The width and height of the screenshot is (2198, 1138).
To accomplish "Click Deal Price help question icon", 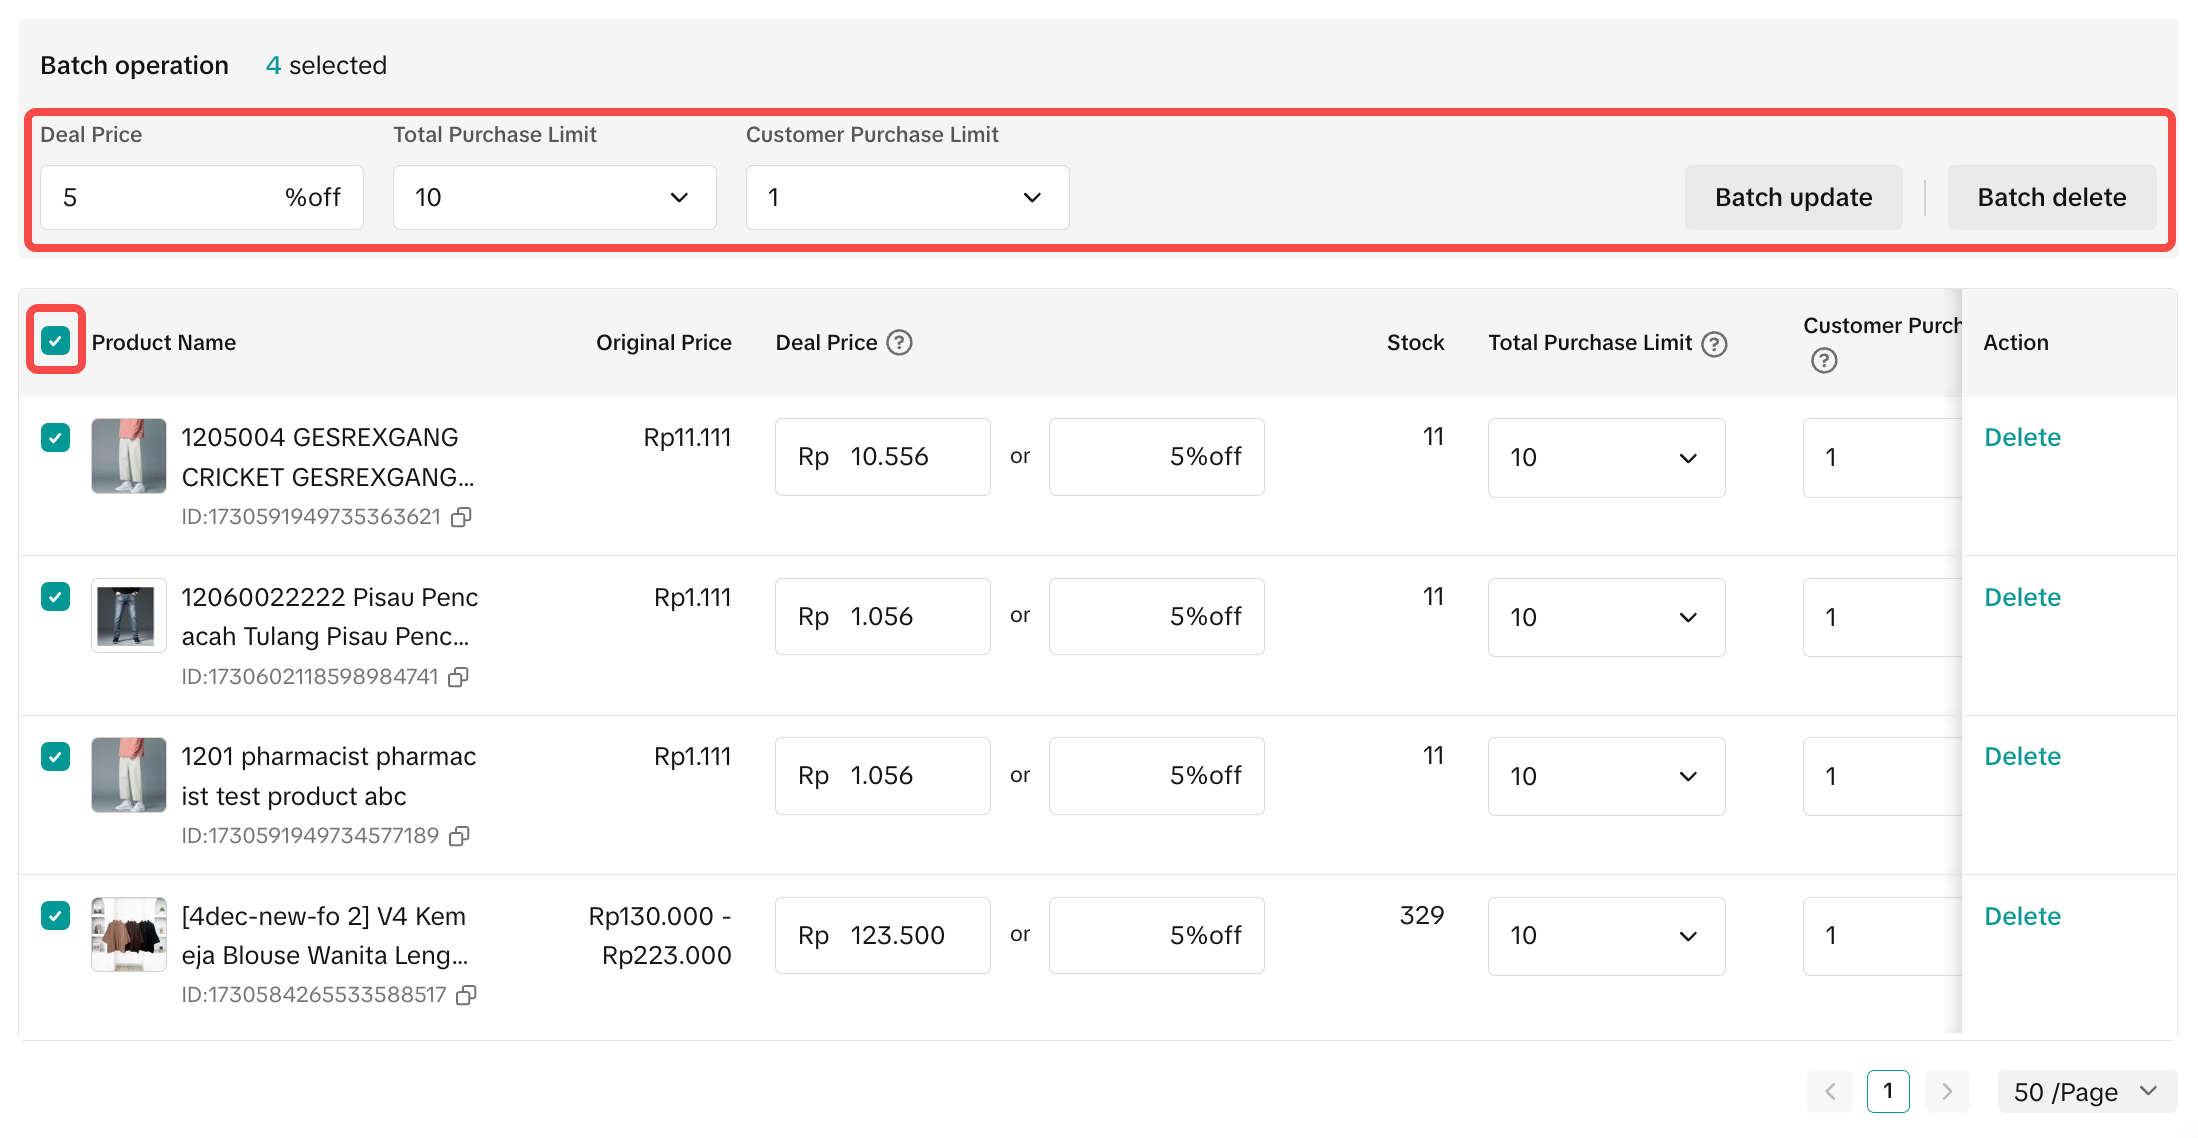I will (x=900, y=343).
